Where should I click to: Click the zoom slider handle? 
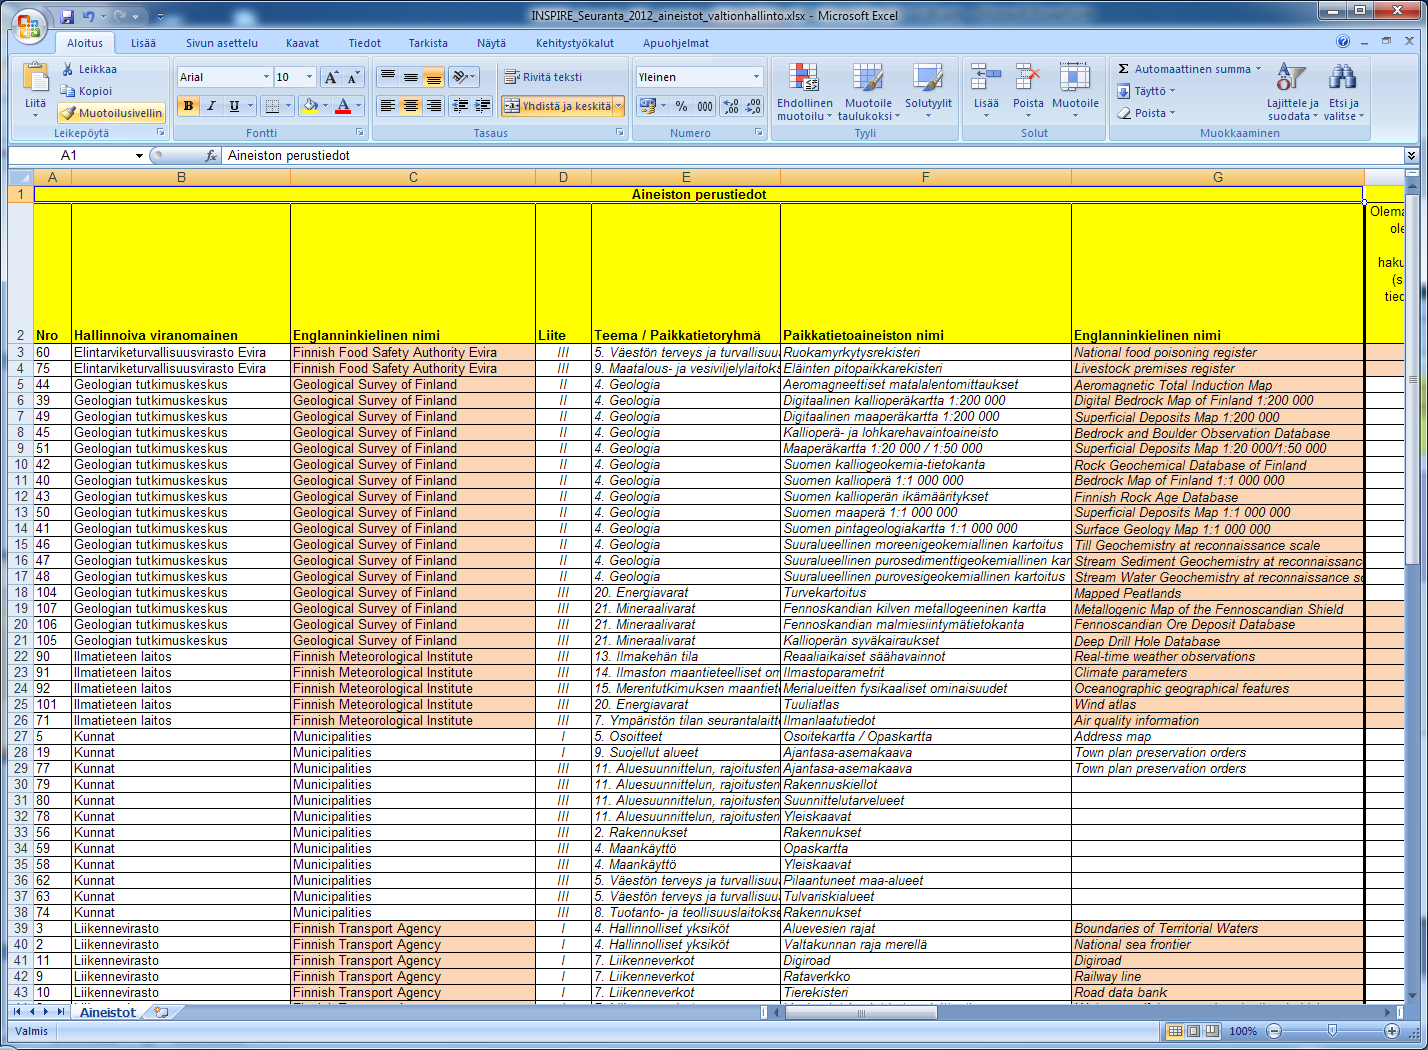pyautogui.click(x=1332, y=1031)
